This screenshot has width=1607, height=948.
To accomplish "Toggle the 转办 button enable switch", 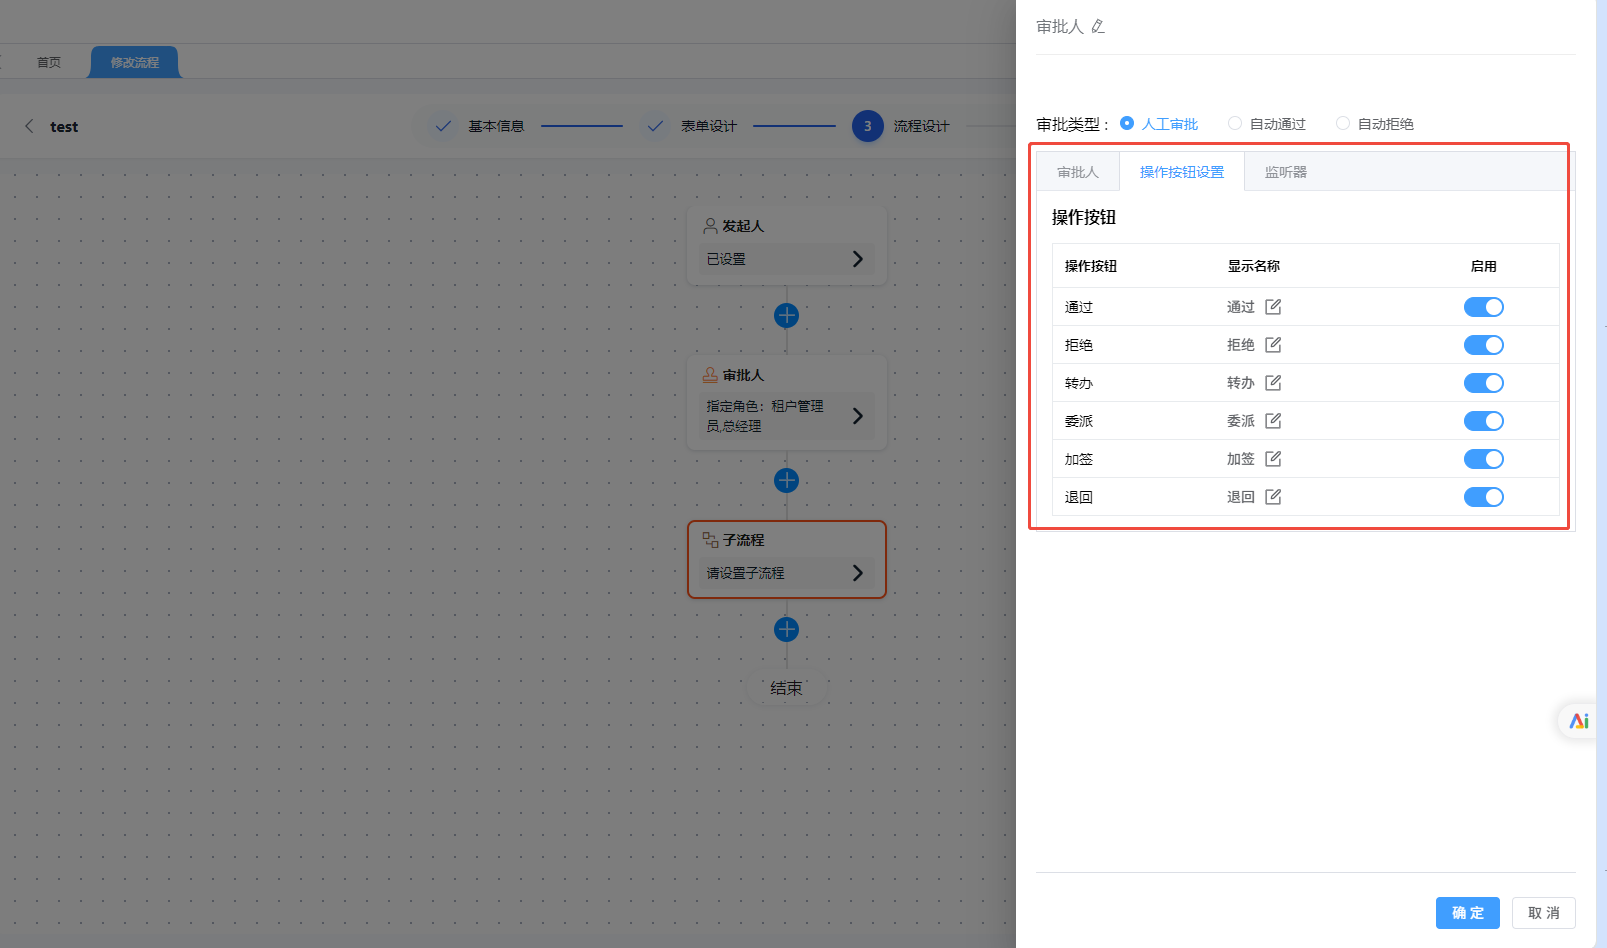I will tap(1484, 383).
